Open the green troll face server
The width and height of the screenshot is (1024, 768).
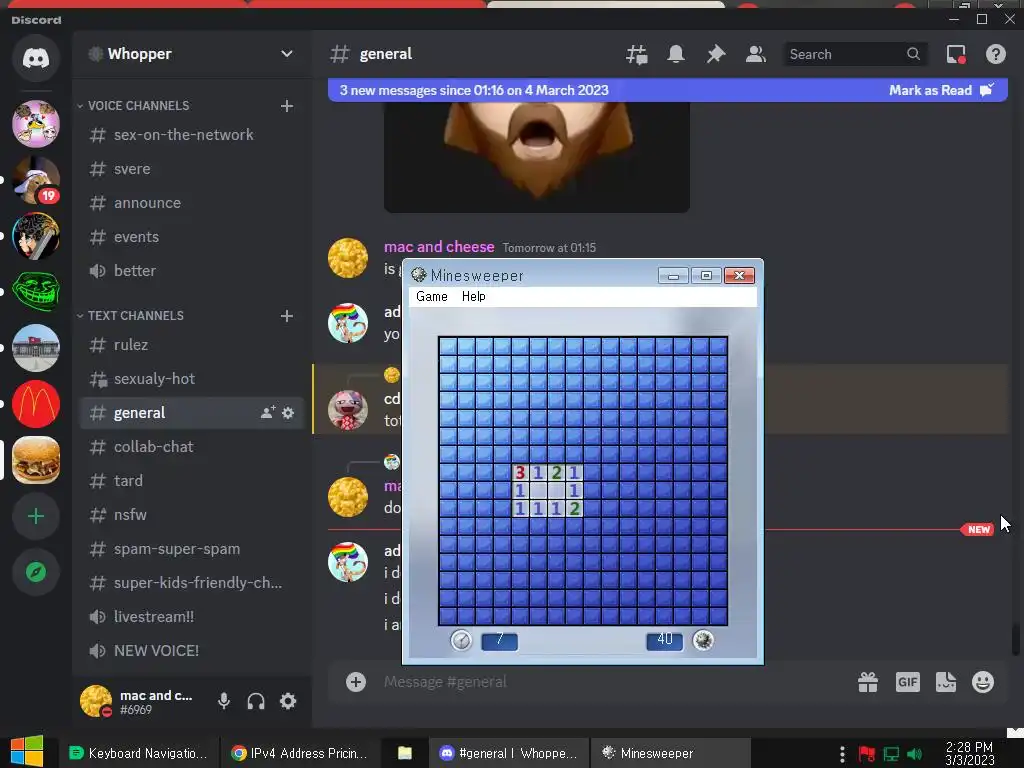point(36,292)
